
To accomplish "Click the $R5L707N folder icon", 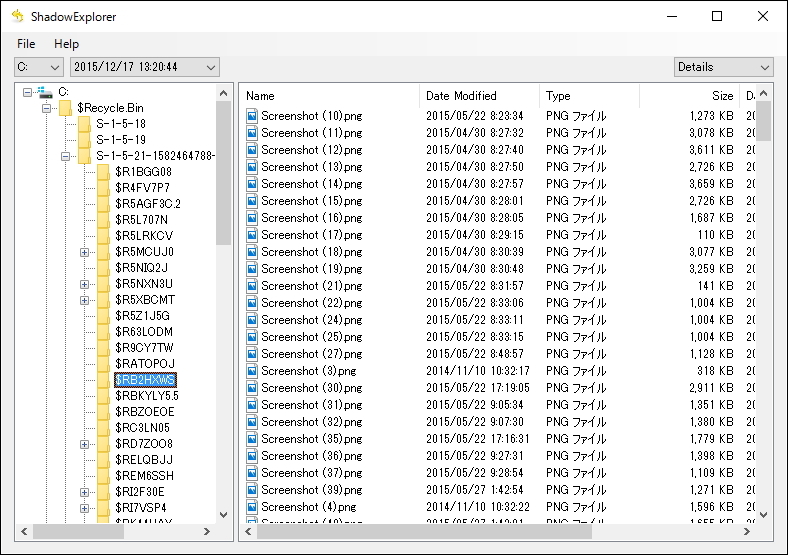I will (104, 220).
